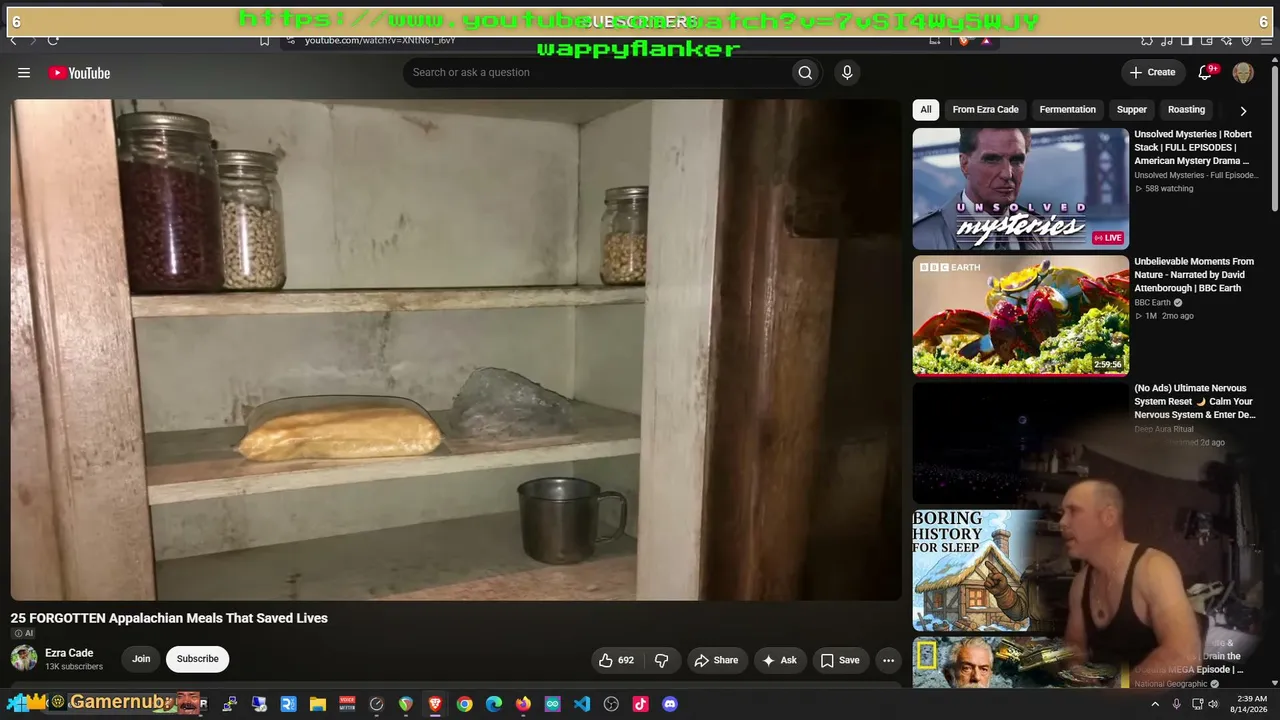
Task: Share this video
Action: click(x=716, y=660)
